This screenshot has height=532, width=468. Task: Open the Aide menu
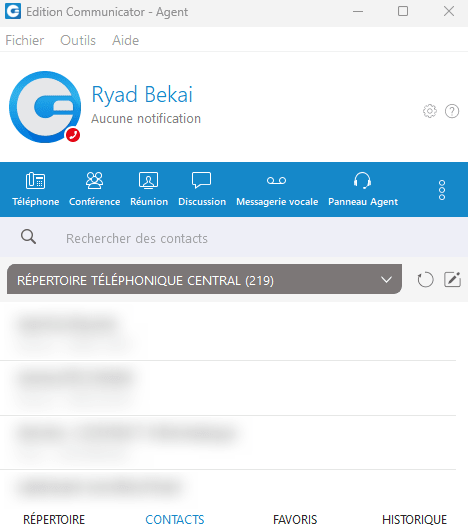126,40
